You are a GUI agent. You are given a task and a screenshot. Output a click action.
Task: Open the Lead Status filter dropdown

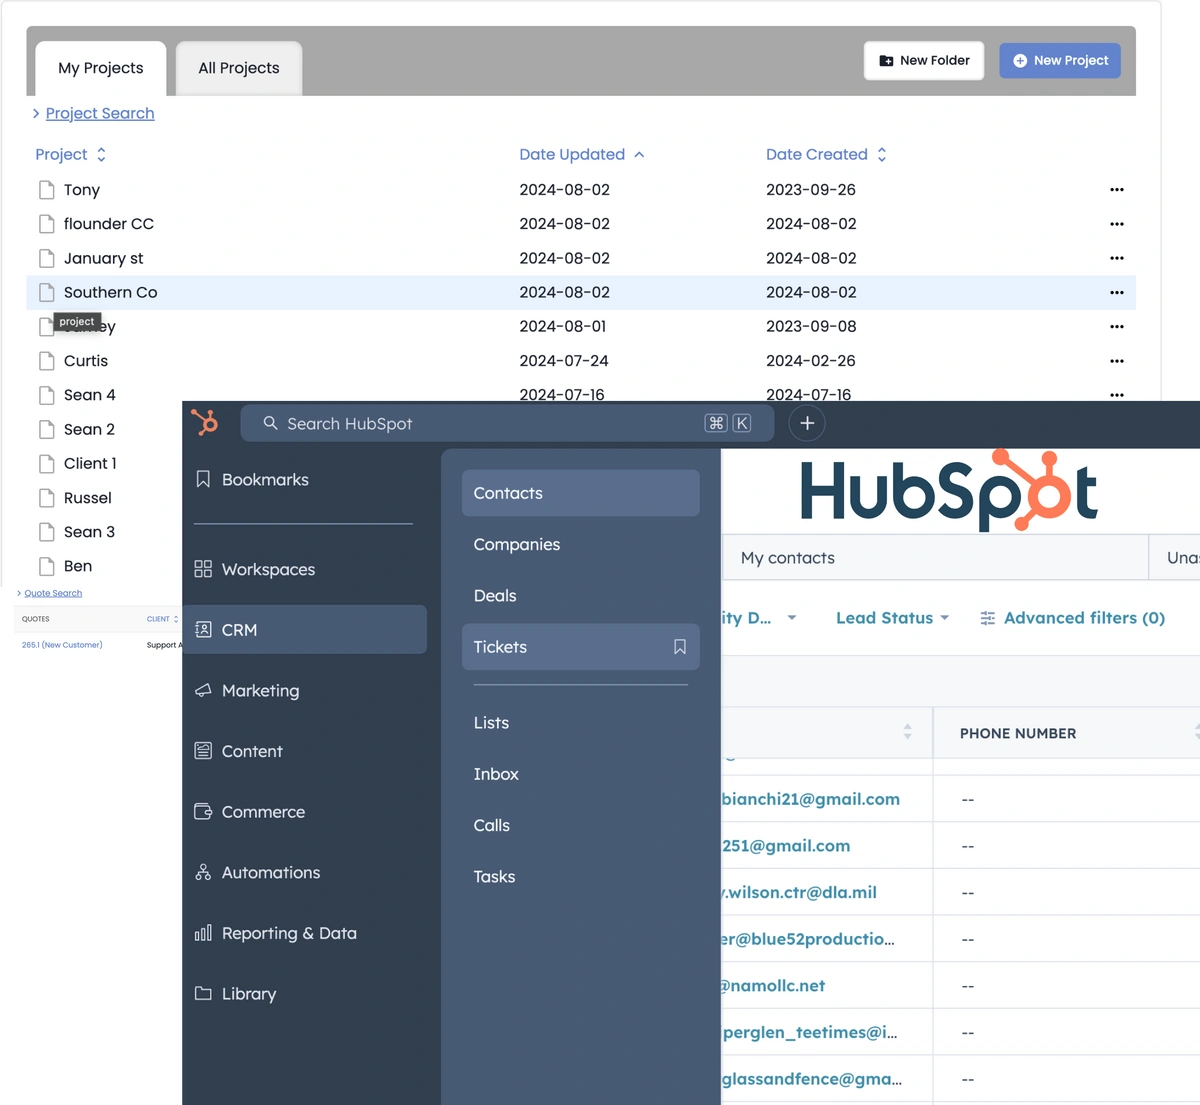[x=892, y=618]
